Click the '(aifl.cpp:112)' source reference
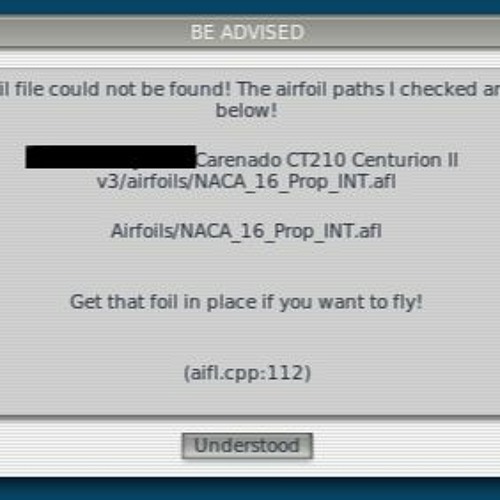 tap(247, 373)
